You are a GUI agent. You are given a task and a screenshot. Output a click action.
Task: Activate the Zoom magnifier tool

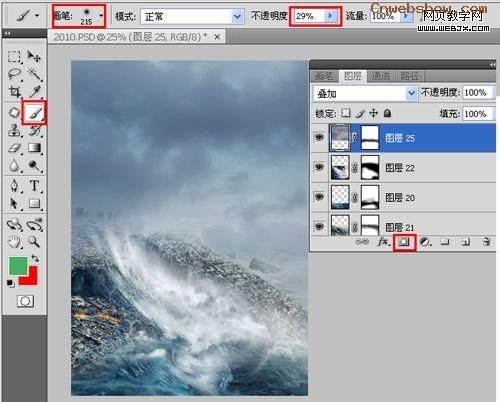coord(34,241)
